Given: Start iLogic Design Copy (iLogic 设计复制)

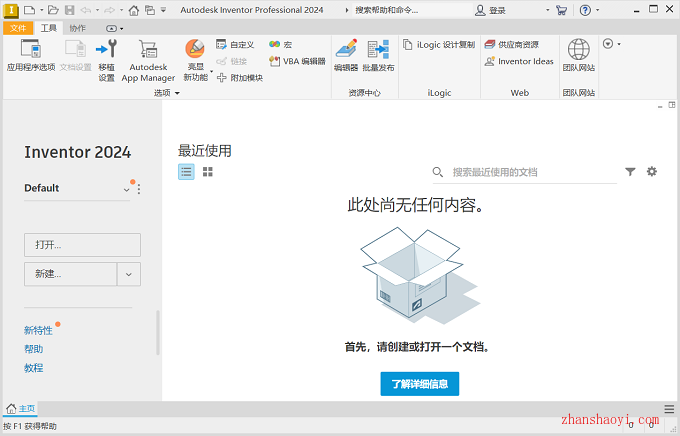Looking at the screenshot, I should point(439,44).
